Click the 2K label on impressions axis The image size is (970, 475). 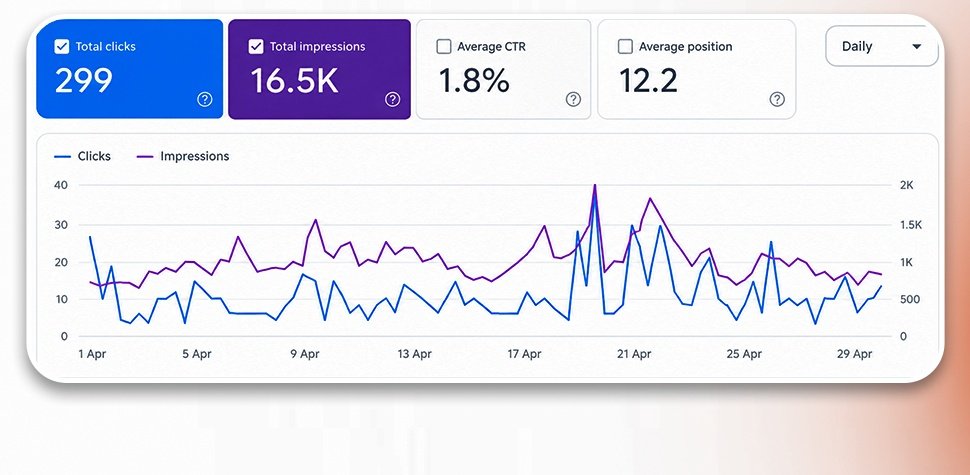(x=906, y=185)
